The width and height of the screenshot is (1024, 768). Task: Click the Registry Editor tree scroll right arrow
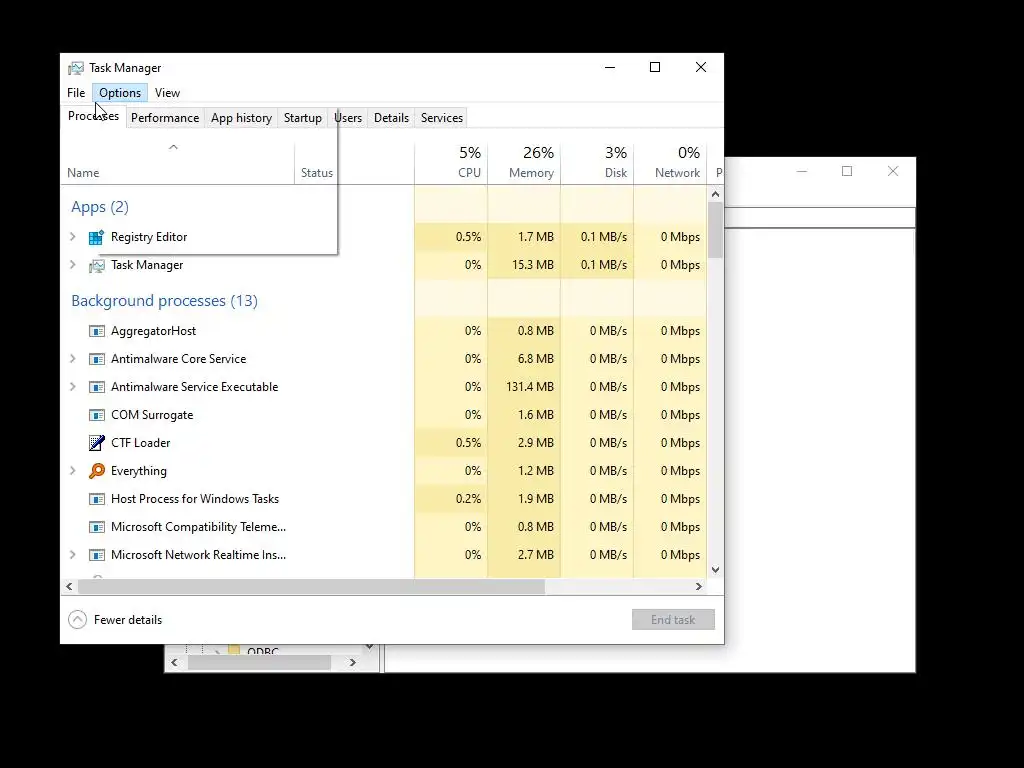[x=353, y=662]
